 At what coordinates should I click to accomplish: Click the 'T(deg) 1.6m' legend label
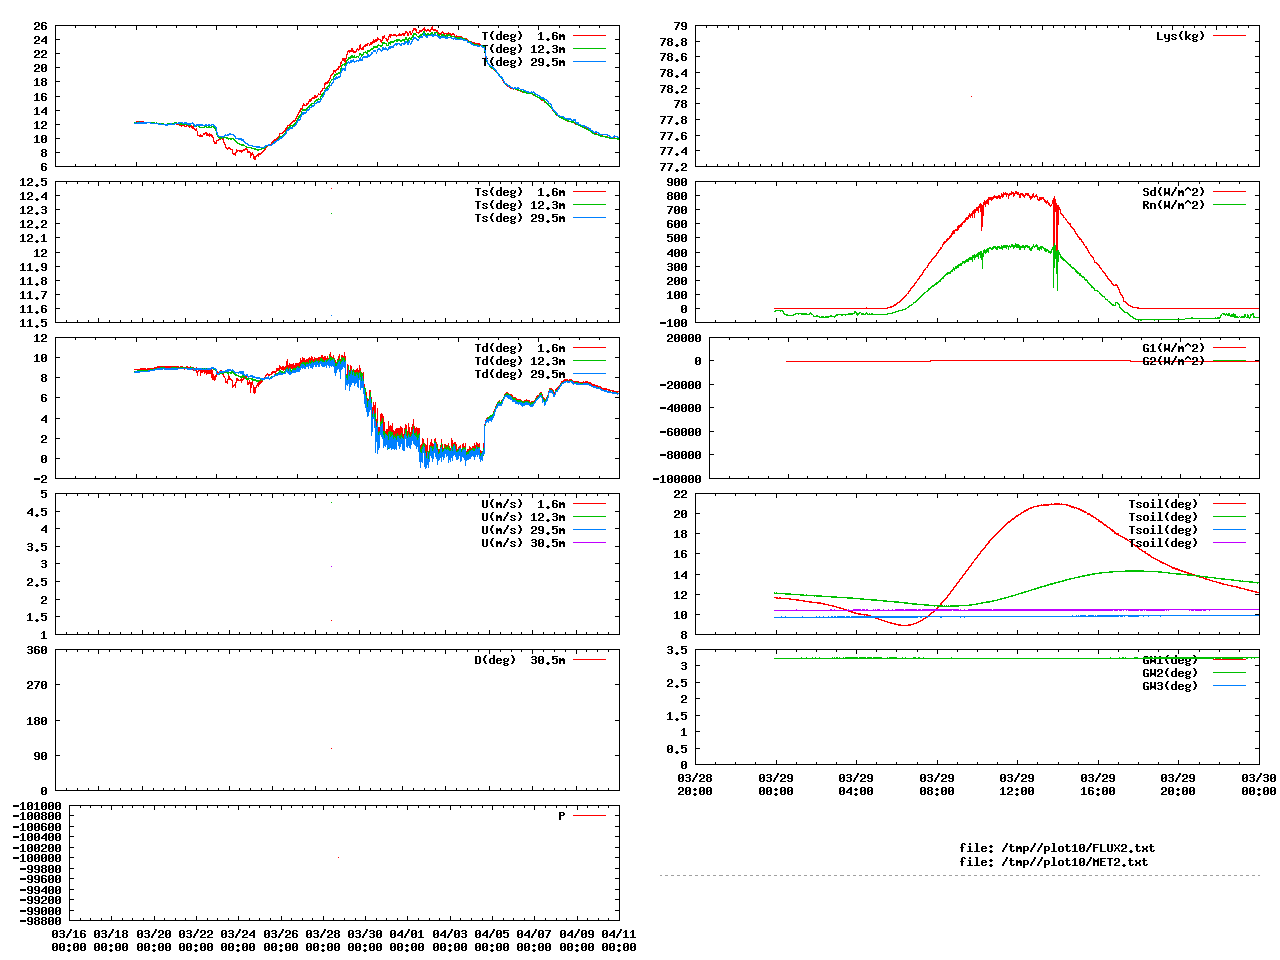click(x=523, y=36)
